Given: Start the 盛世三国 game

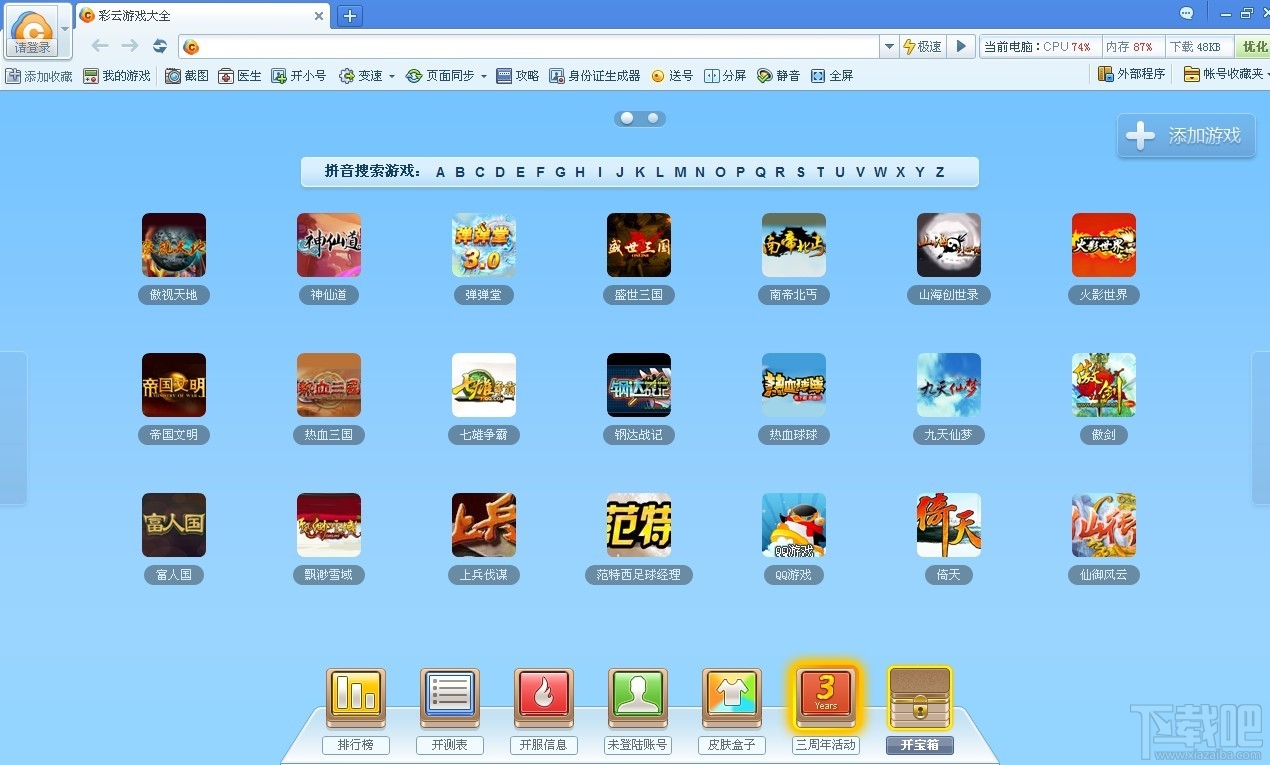Looking at the screenshot, I should [639, 245].
